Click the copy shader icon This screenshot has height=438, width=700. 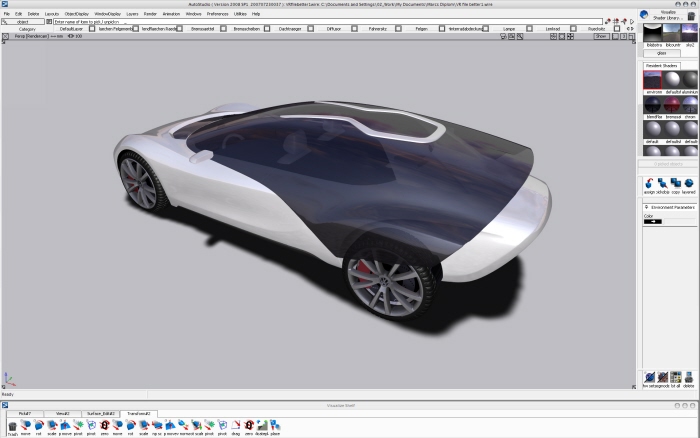tap(675, 184)
